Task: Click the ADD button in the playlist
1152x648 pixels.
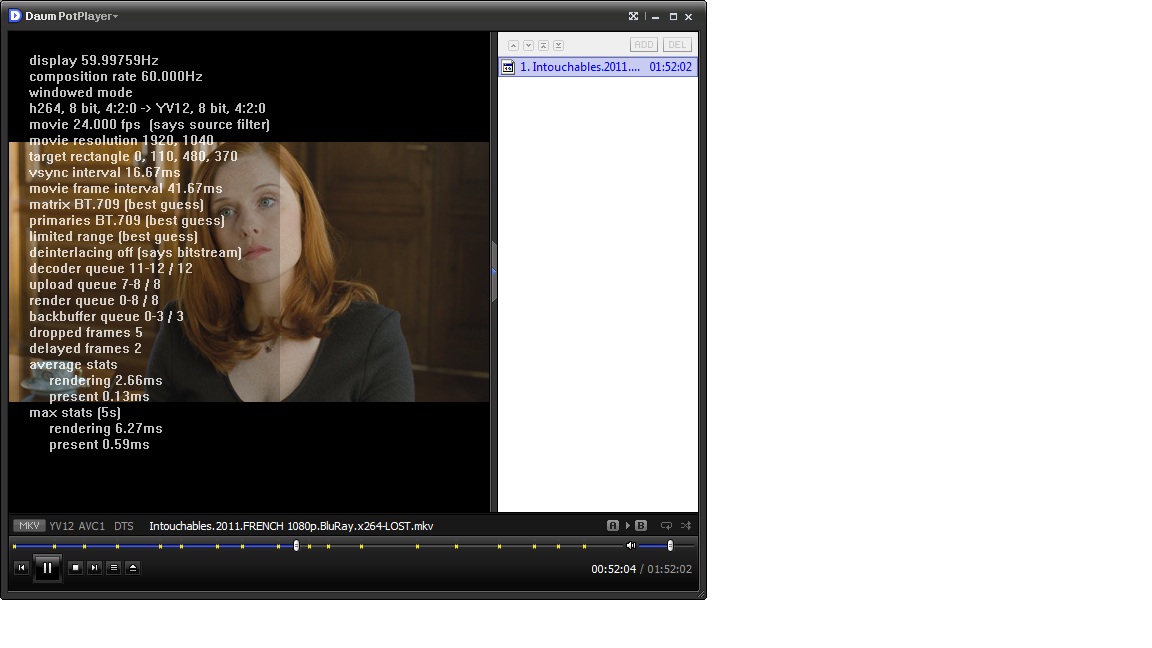Action: coord(644,45)
